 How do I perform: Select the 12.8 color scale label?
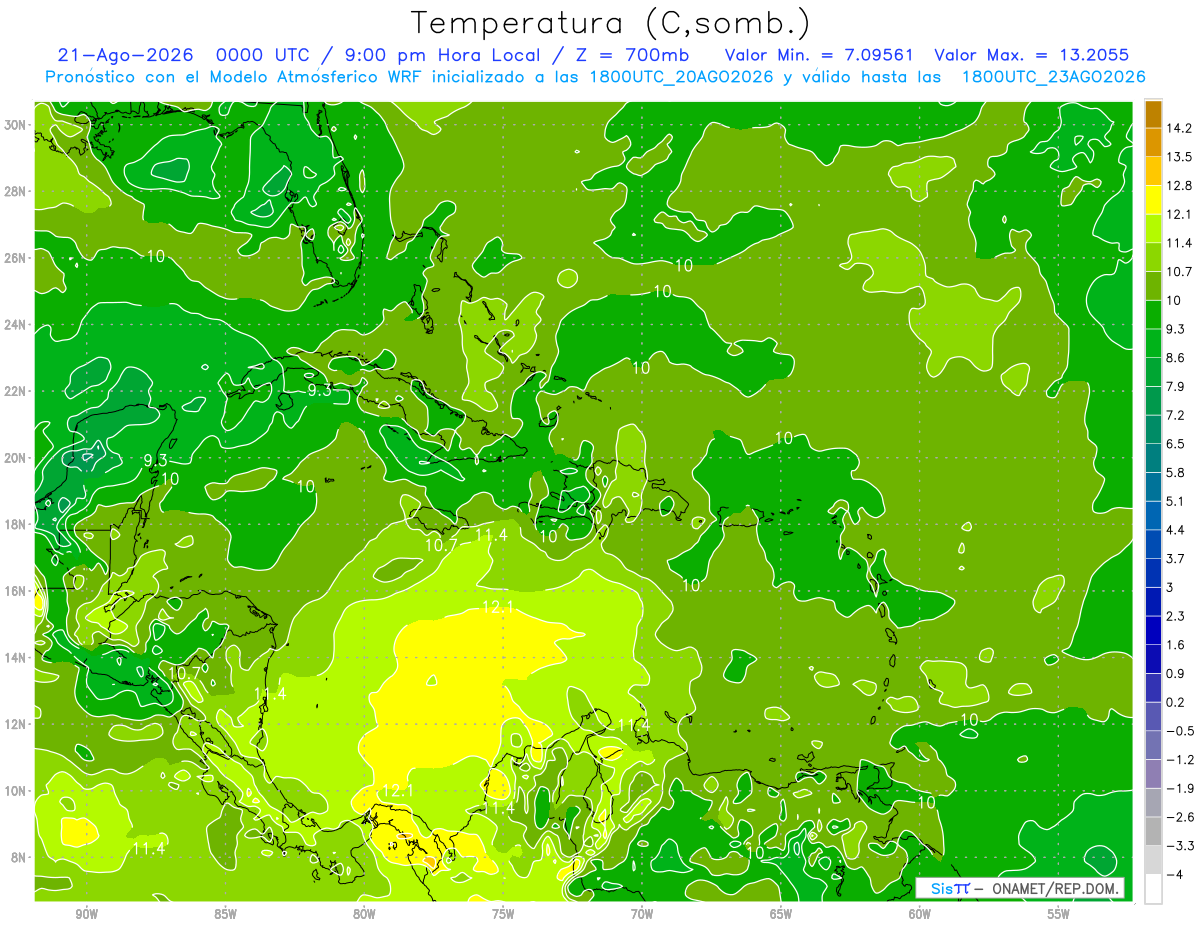(1179, 186)
